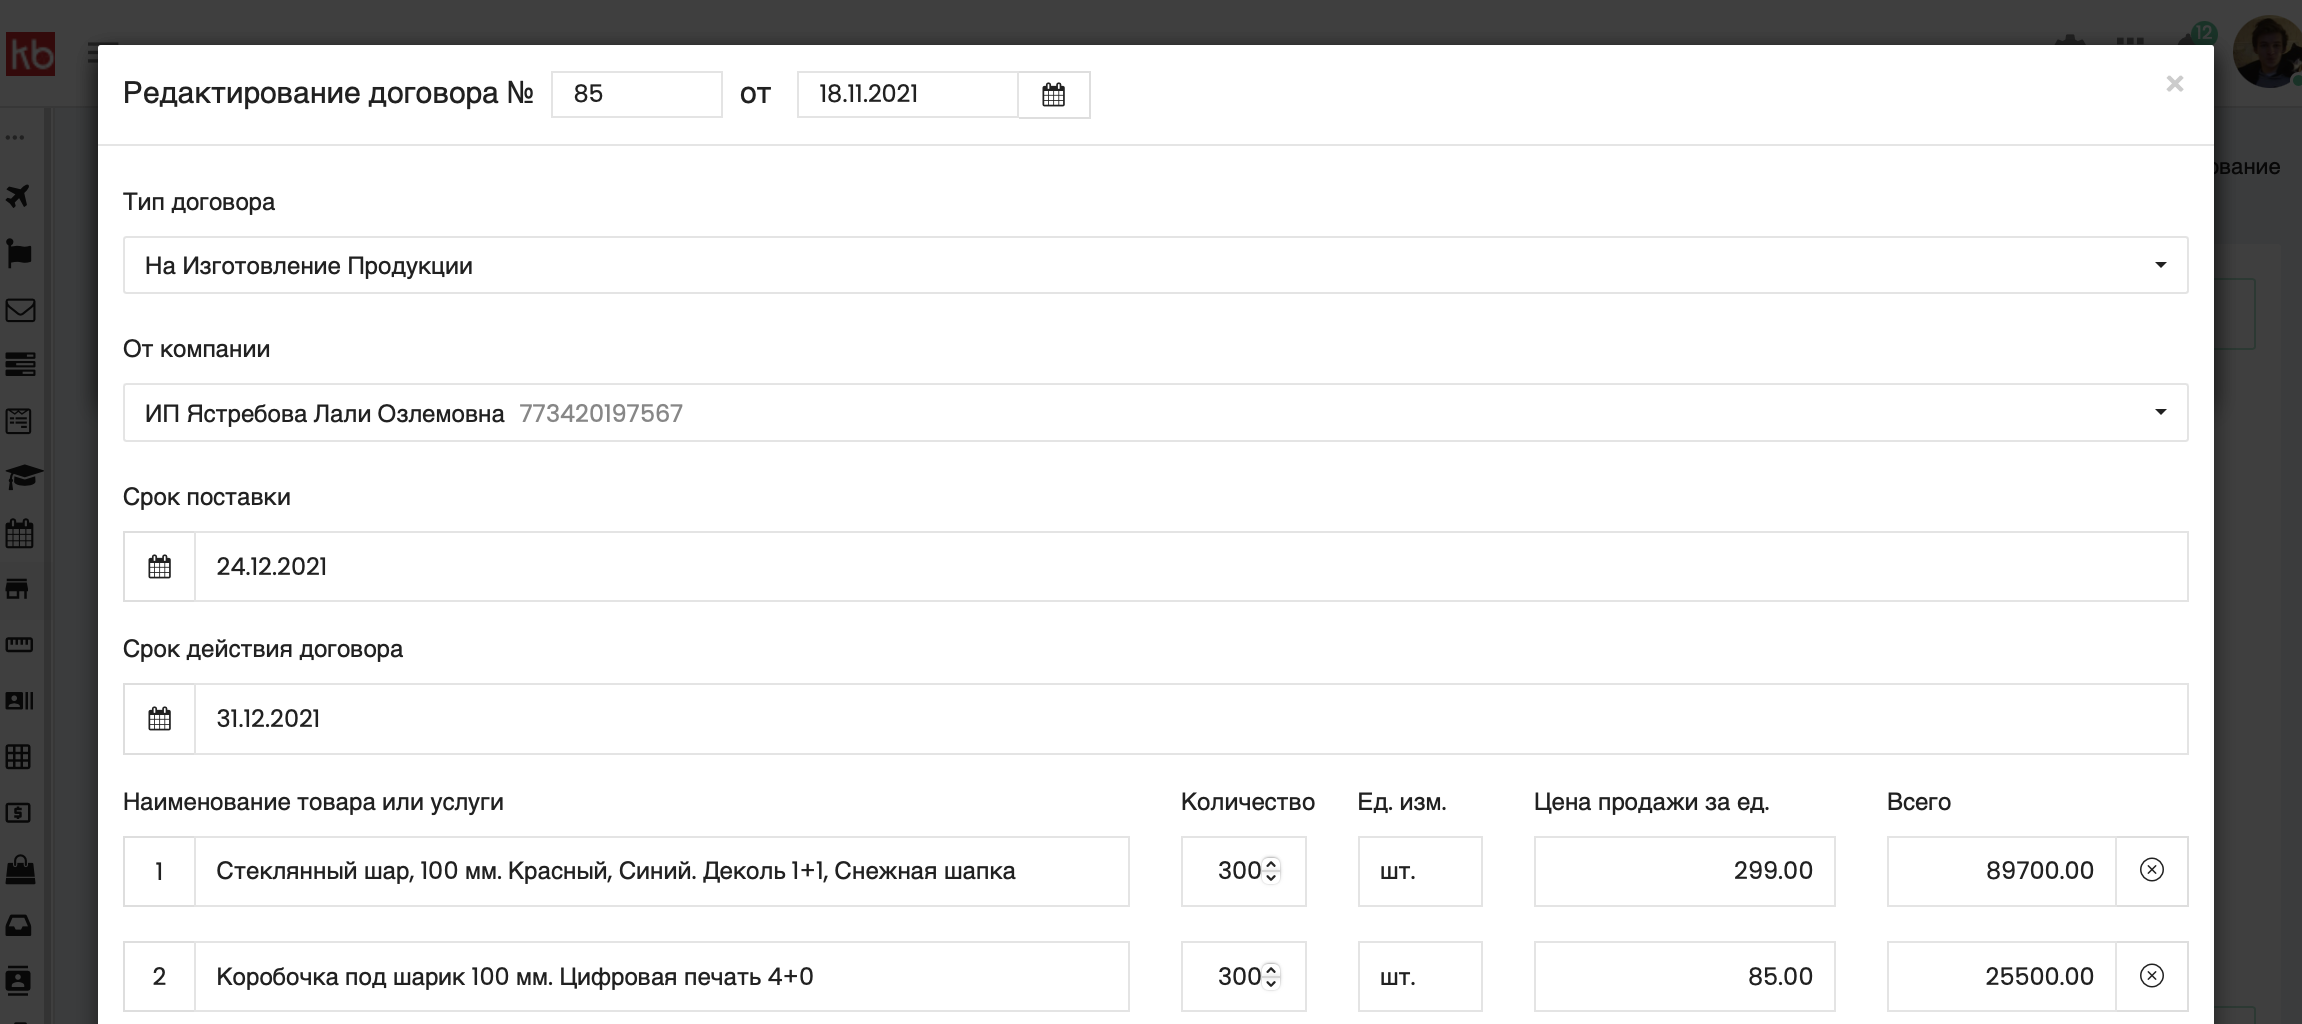
Task: Open the envelope mail icon in sidebar
Action: click(20, 311)
